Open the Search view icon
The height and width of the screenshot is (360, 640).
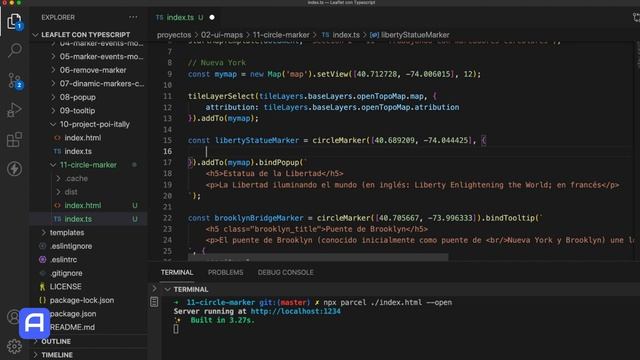[15, 50]
